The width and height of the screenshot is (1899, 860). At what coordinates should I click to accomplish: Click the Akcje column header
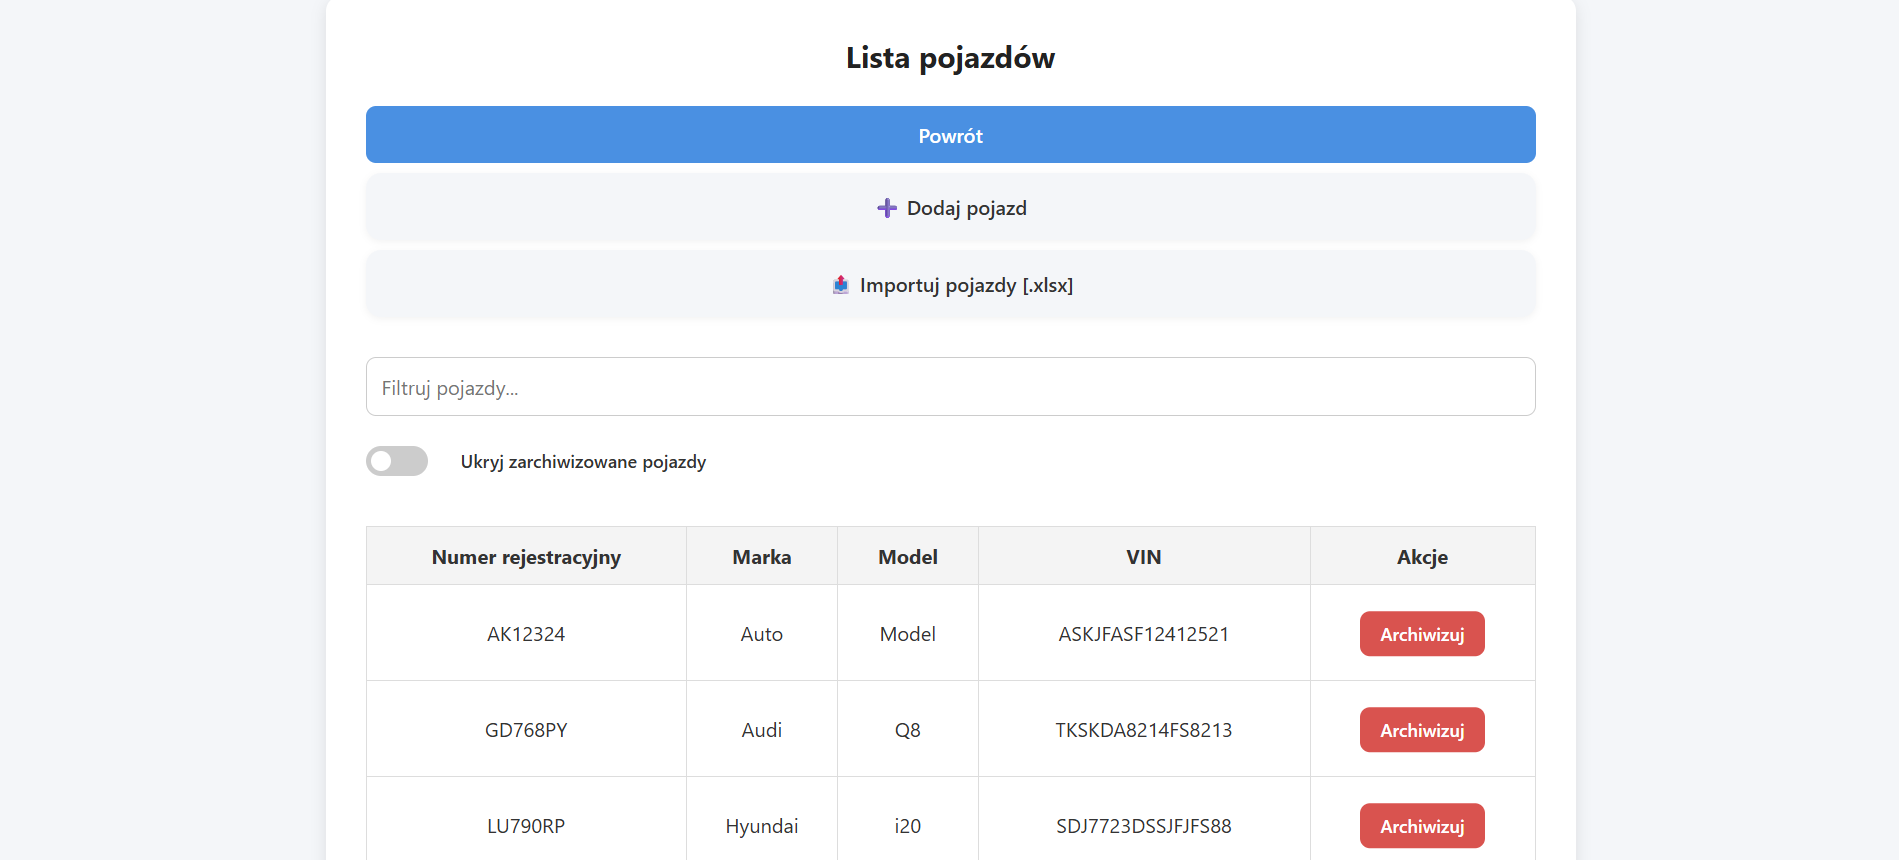[x=1421, y=557]
